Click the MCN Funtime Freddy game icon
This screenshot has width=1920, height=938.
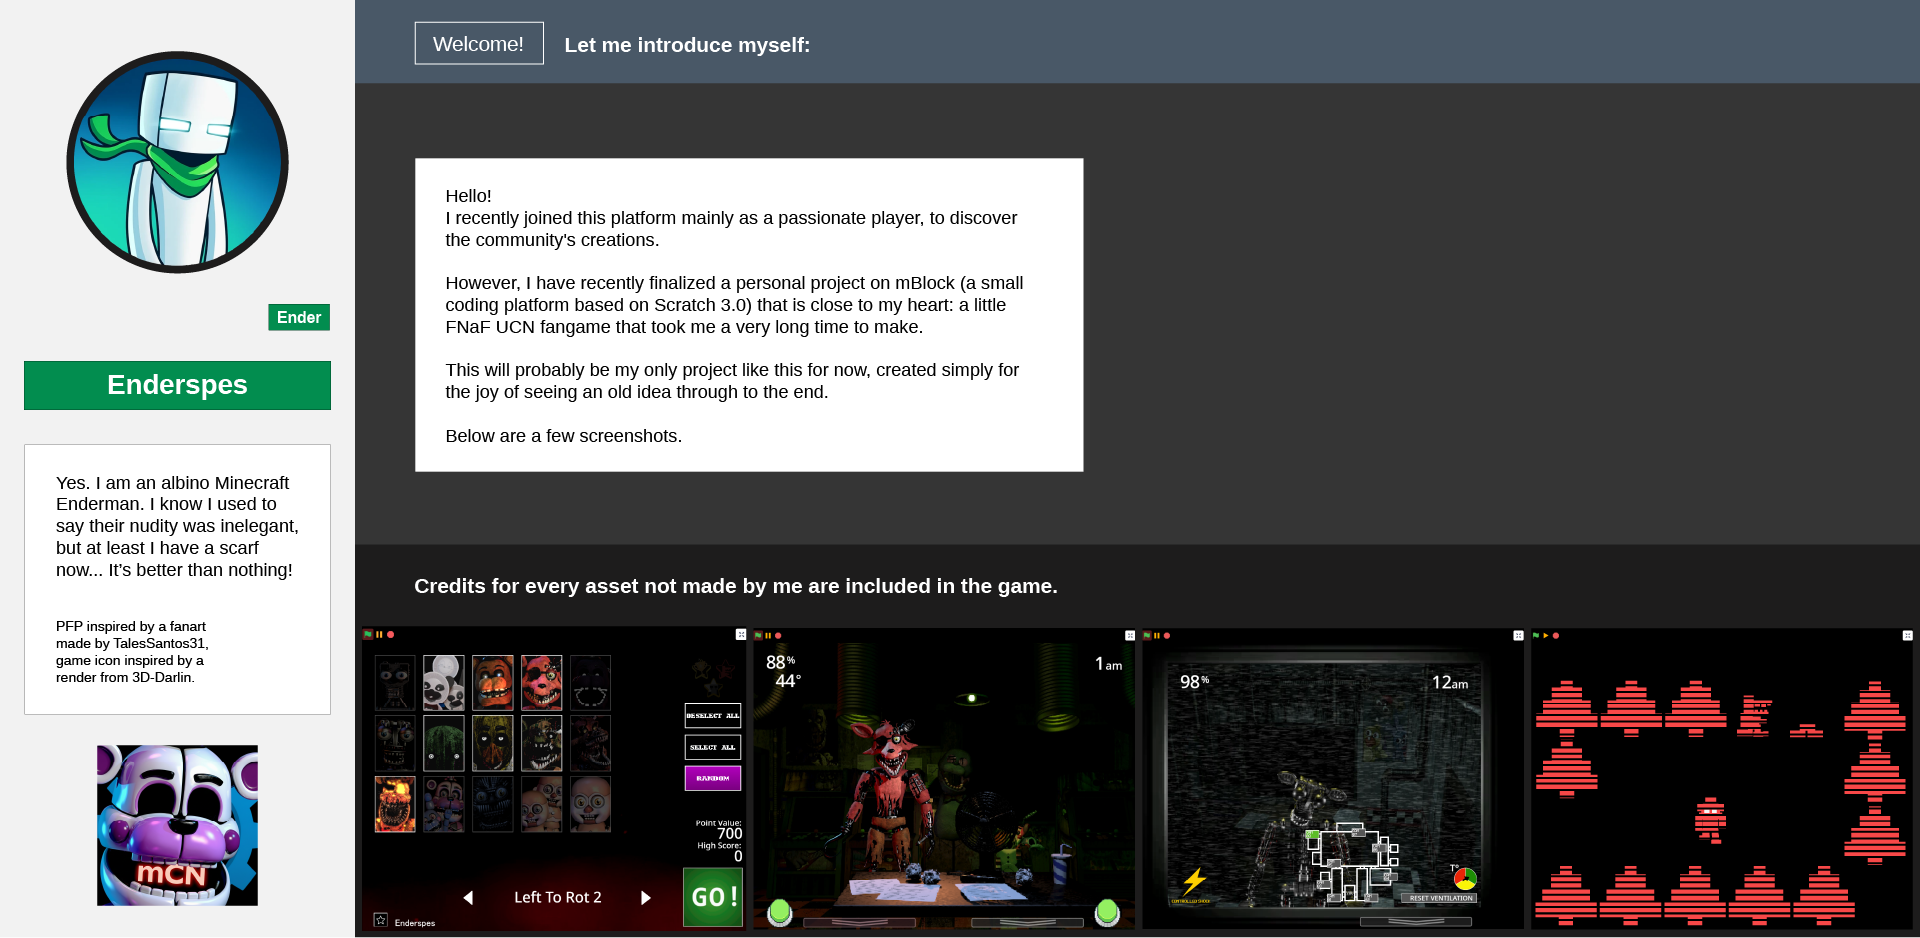pos(177,825)
